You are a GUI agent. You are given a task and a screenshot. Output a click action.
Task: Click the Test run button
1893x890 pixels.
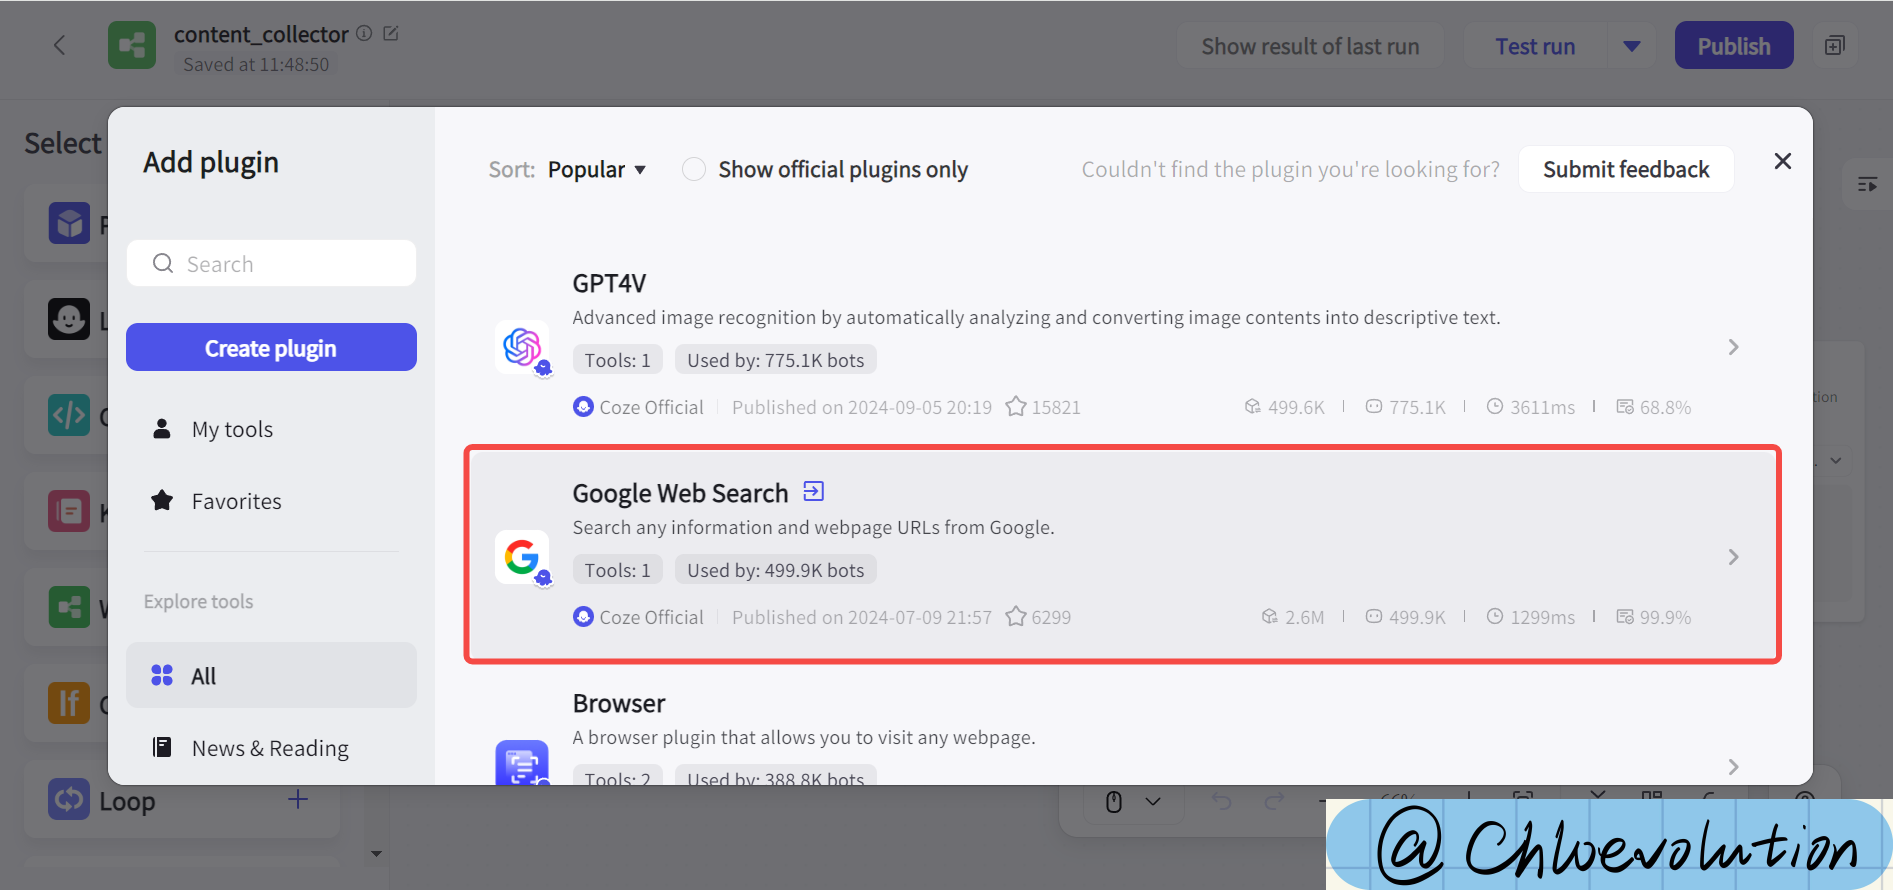1535,46
